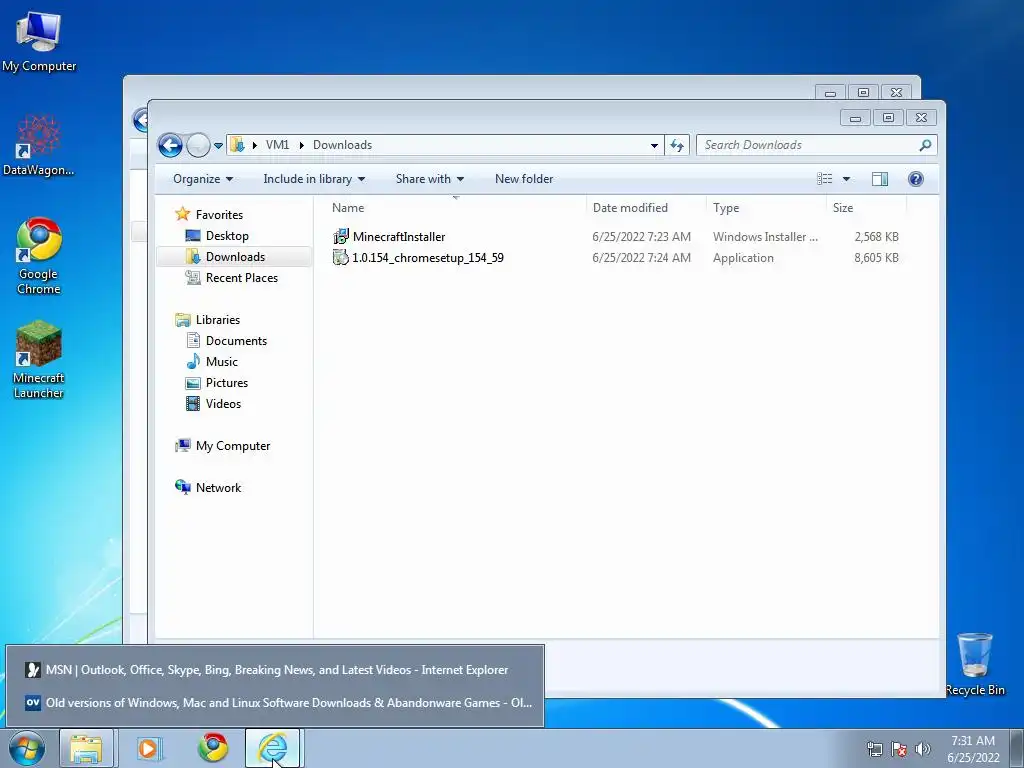Click Internet Explorer taskbar button
Image resolution: width=1024 pixels, height=768 pixels.
(x=272, y=748)
